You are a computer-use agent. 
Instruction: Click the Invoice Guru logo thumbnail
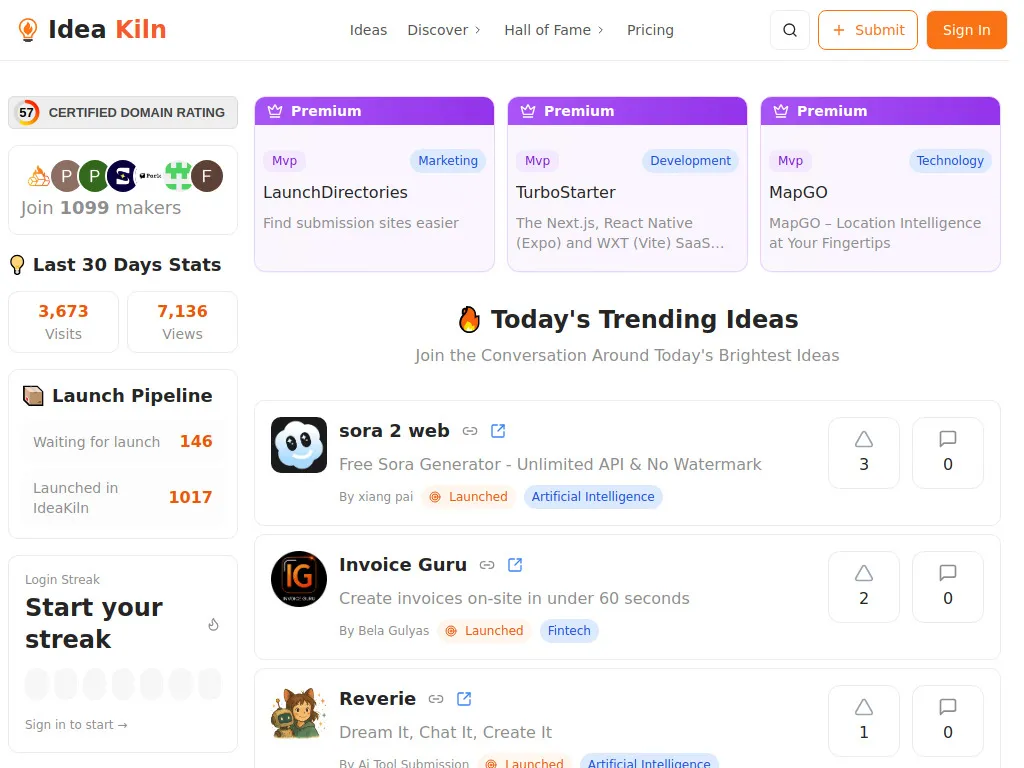click(x=299, y=579)
